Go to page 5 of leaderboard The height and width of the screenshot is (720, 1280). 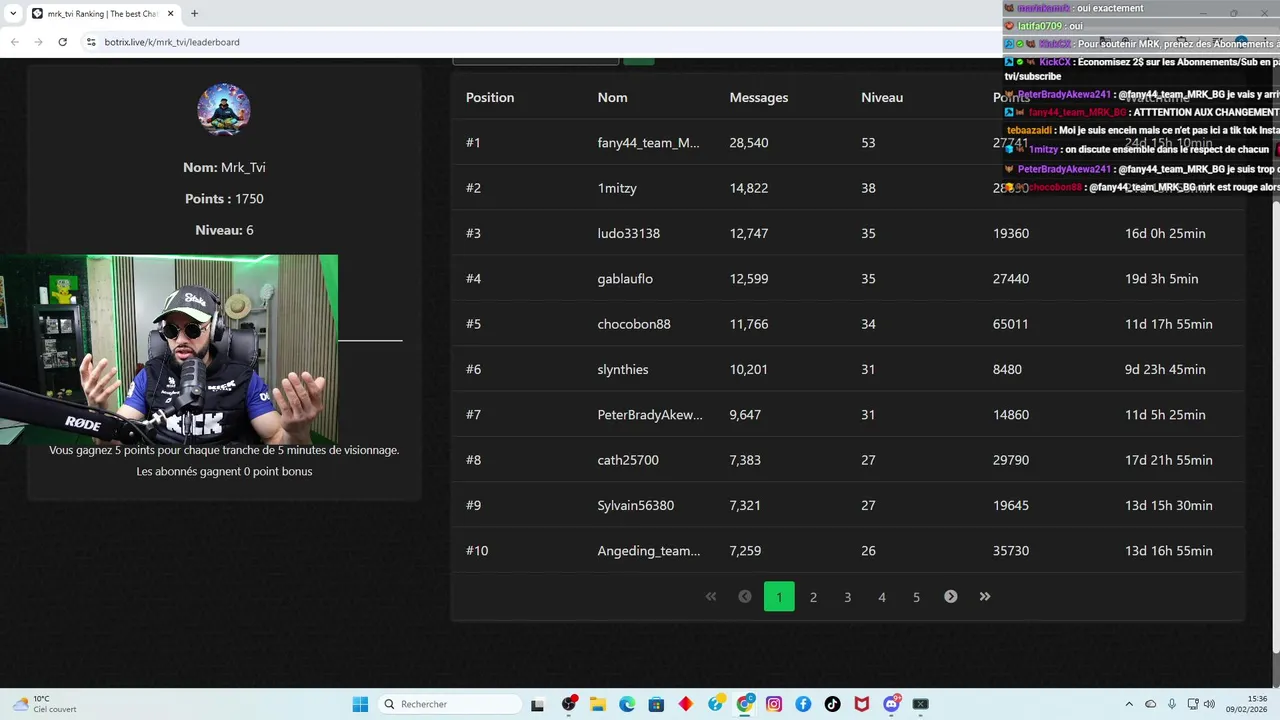point(916,597)
